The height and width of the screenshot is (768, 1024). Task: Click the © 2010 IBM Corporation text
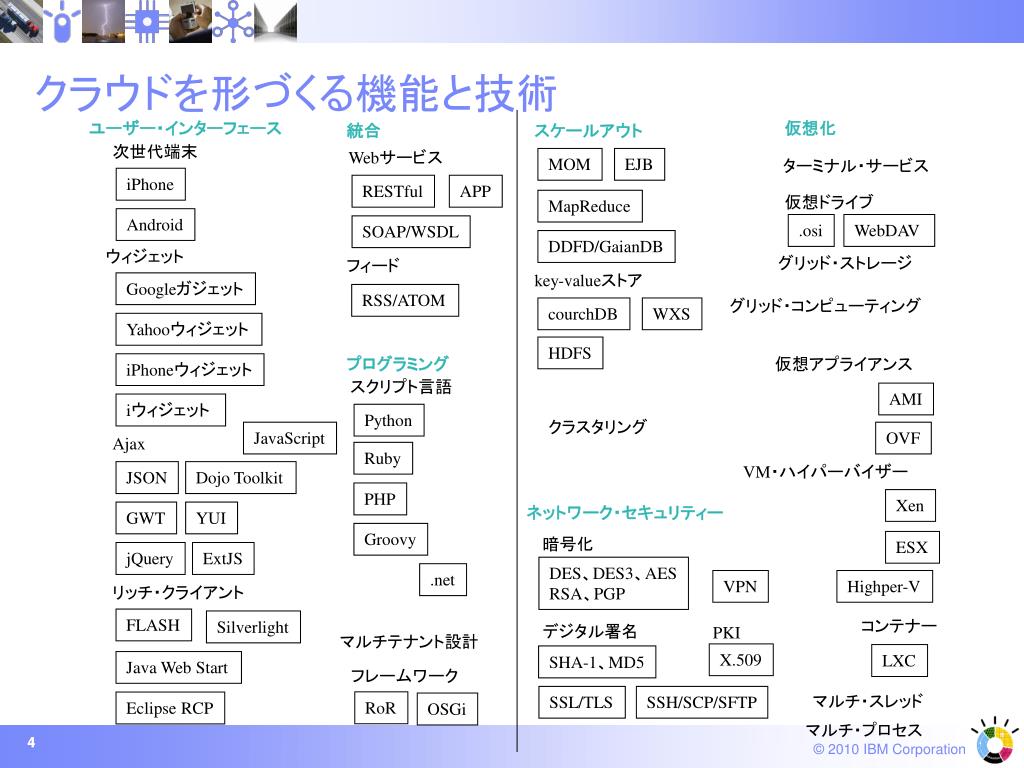point(889,750)
